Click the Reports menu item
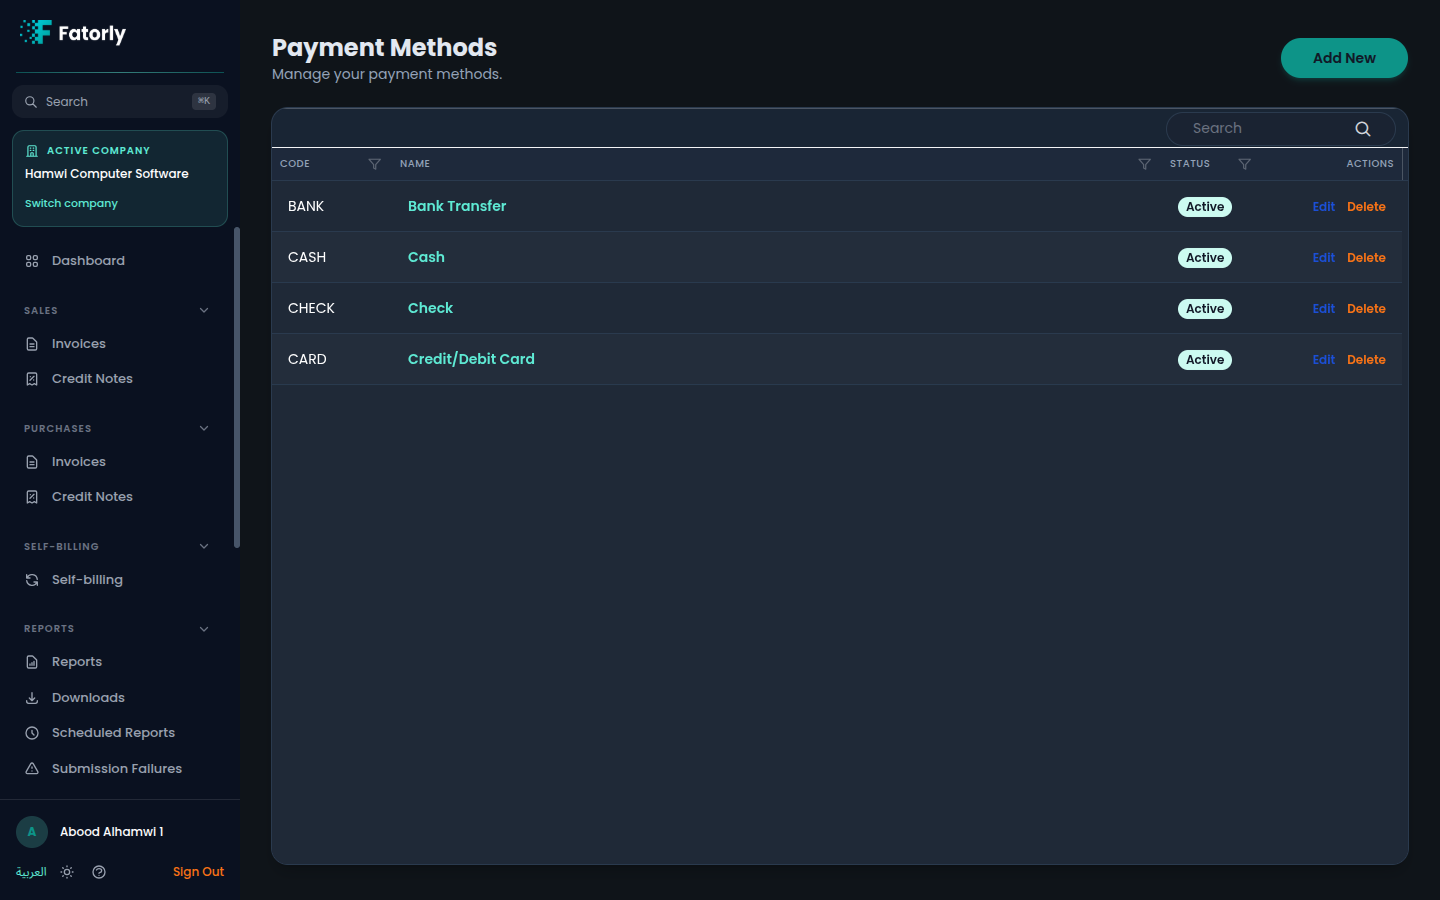This screenshot has height=900, width=1440. tap(120, 662)
